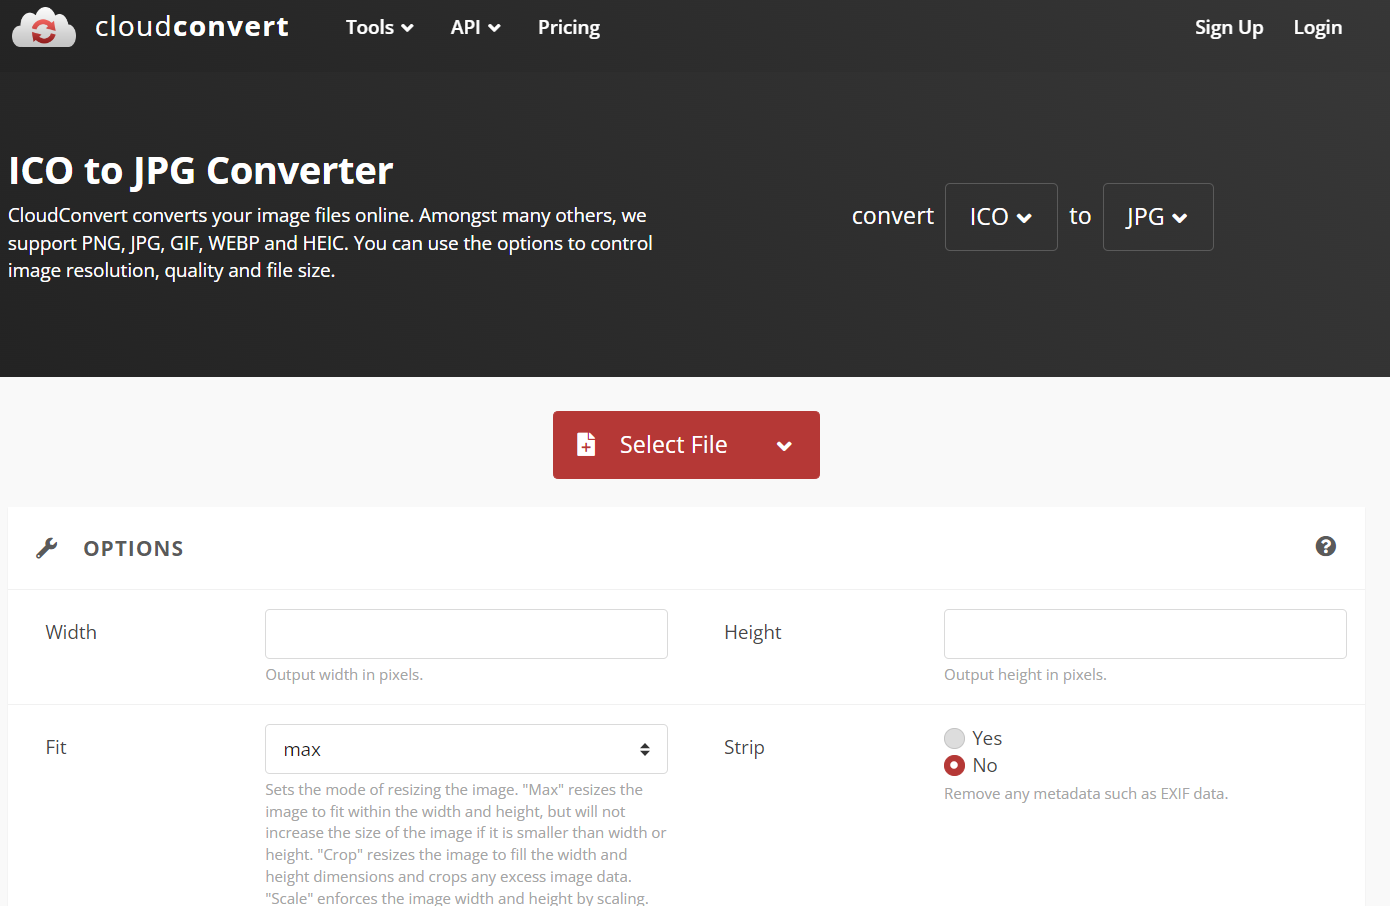Expand the Select File source arrow
The image size is (1390, 906).
[x=785, y=446]
